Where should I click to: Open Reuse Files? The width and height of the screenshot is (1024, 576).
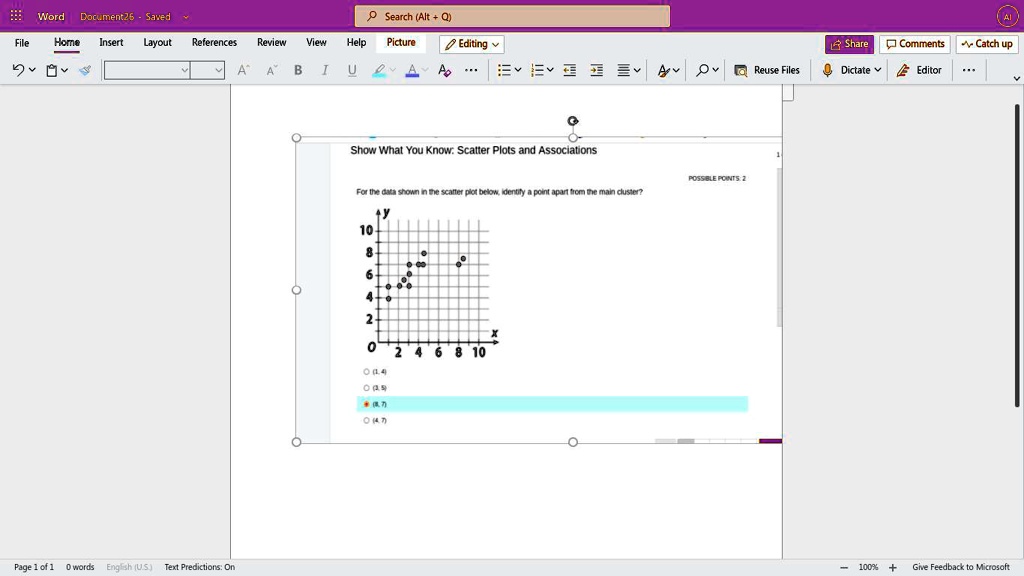coord(767,70)
